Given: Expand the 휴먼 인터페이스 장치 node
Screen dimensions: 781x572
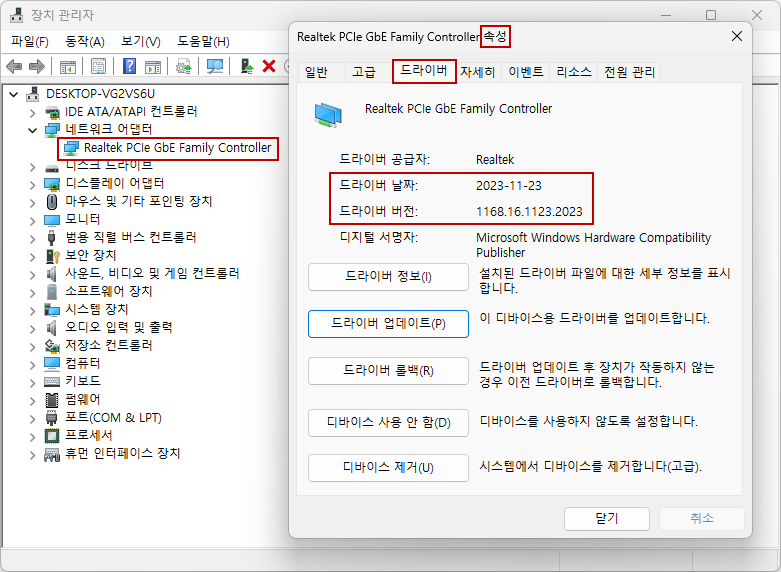Looking at the screenshot, I should [32, 454].
